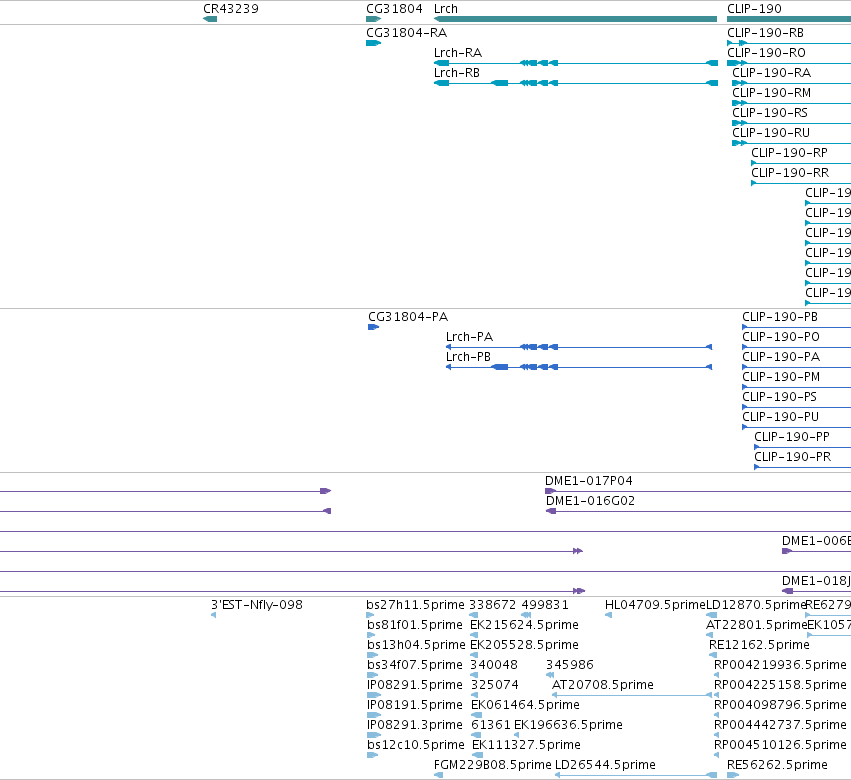
Task: Select EST 3'EST-Nfly-098 label
Action: coord(257,605)
